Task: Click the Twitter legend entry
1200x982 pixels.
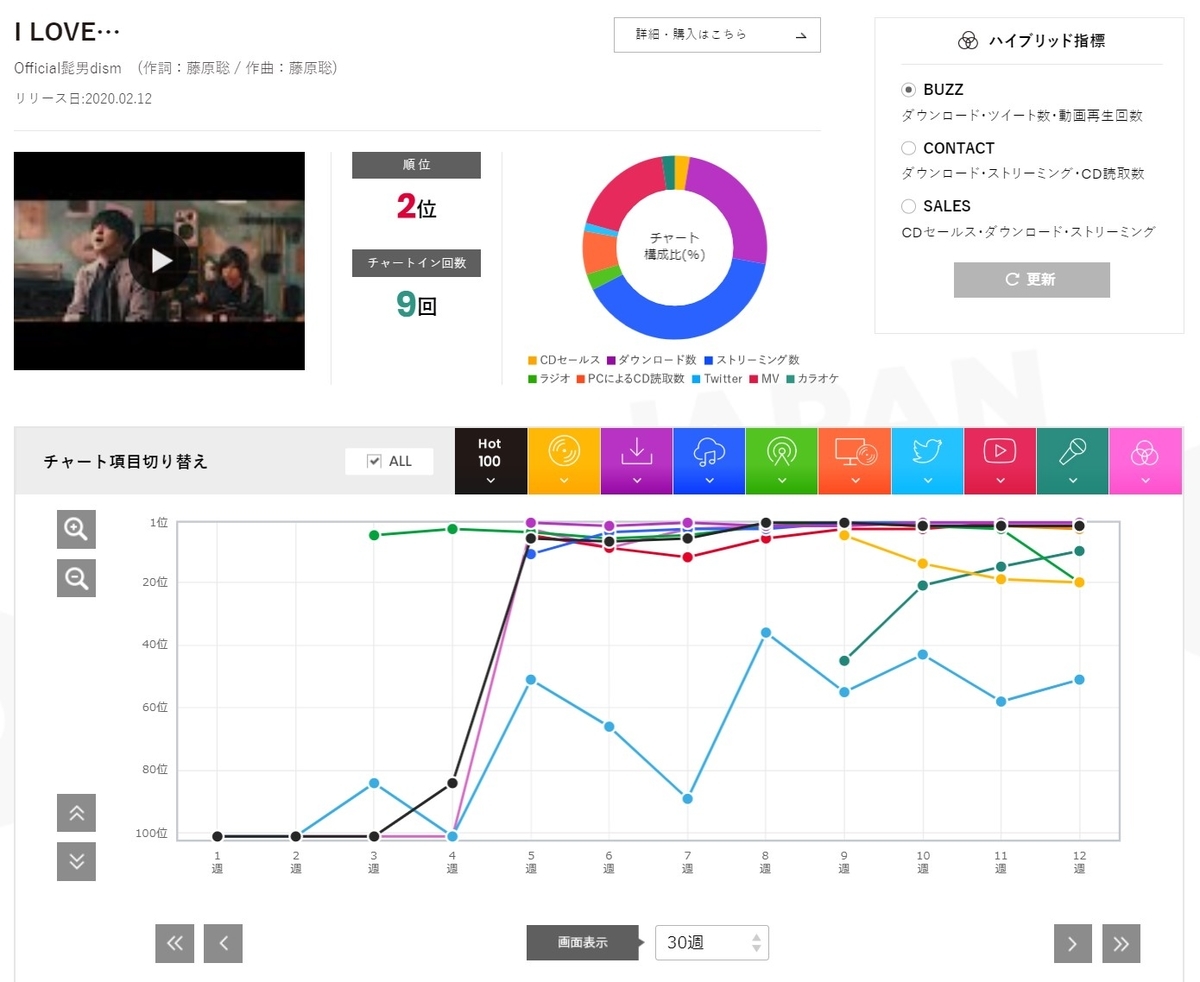Action: 716,379
